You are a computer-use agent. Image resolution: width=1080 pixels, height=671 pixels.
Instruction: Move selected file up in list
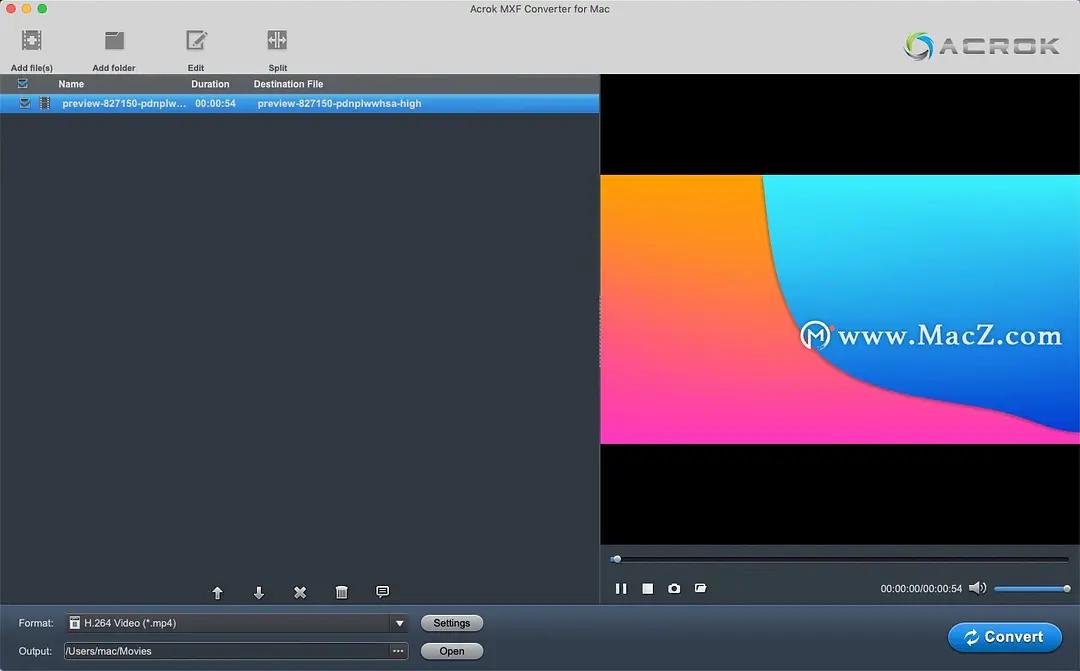tap(217, 593)
